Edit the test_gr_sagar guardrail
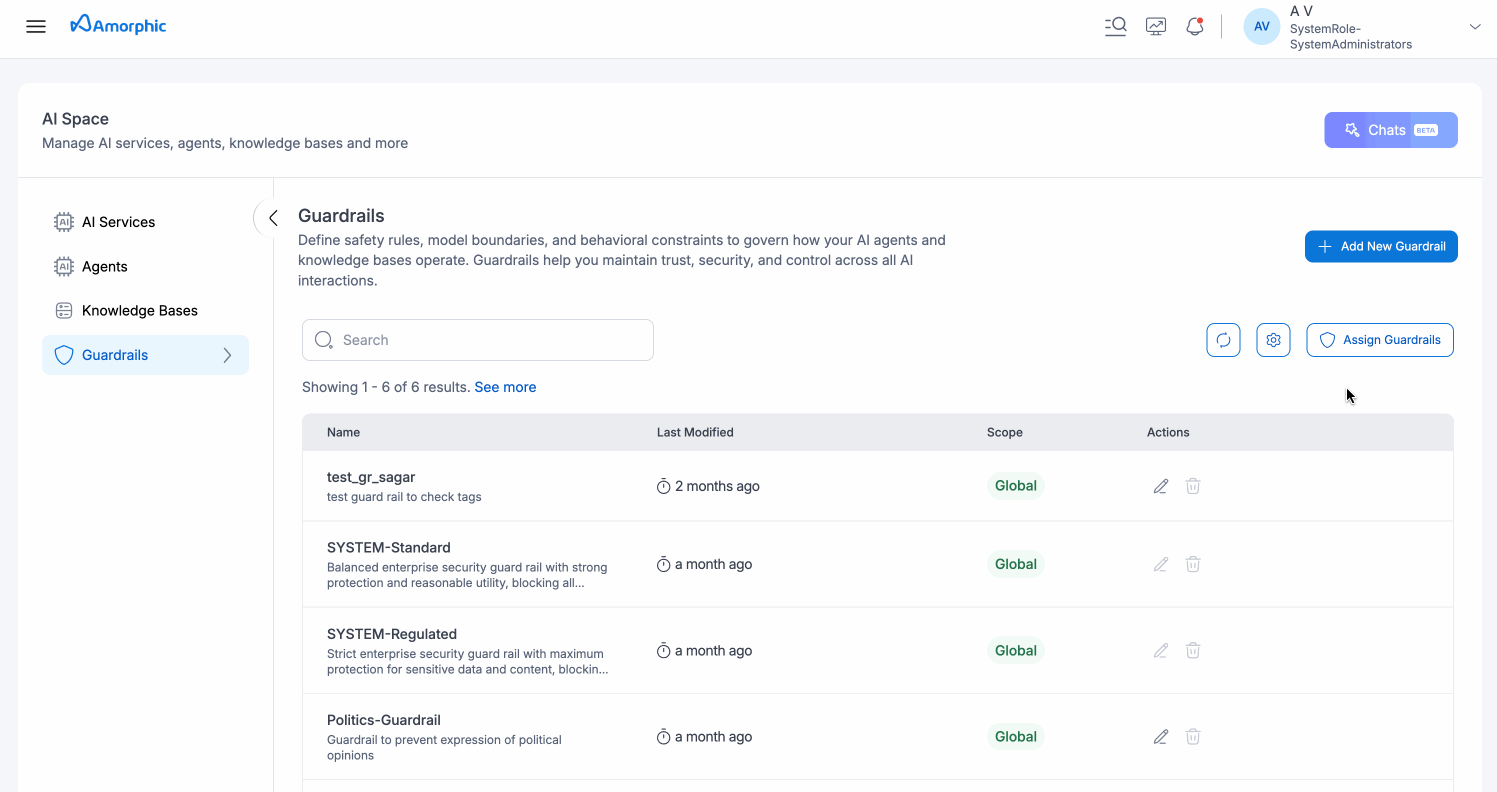This screenshot has width=1497, height=792. pyautogui.click(x=1160, y=486)
